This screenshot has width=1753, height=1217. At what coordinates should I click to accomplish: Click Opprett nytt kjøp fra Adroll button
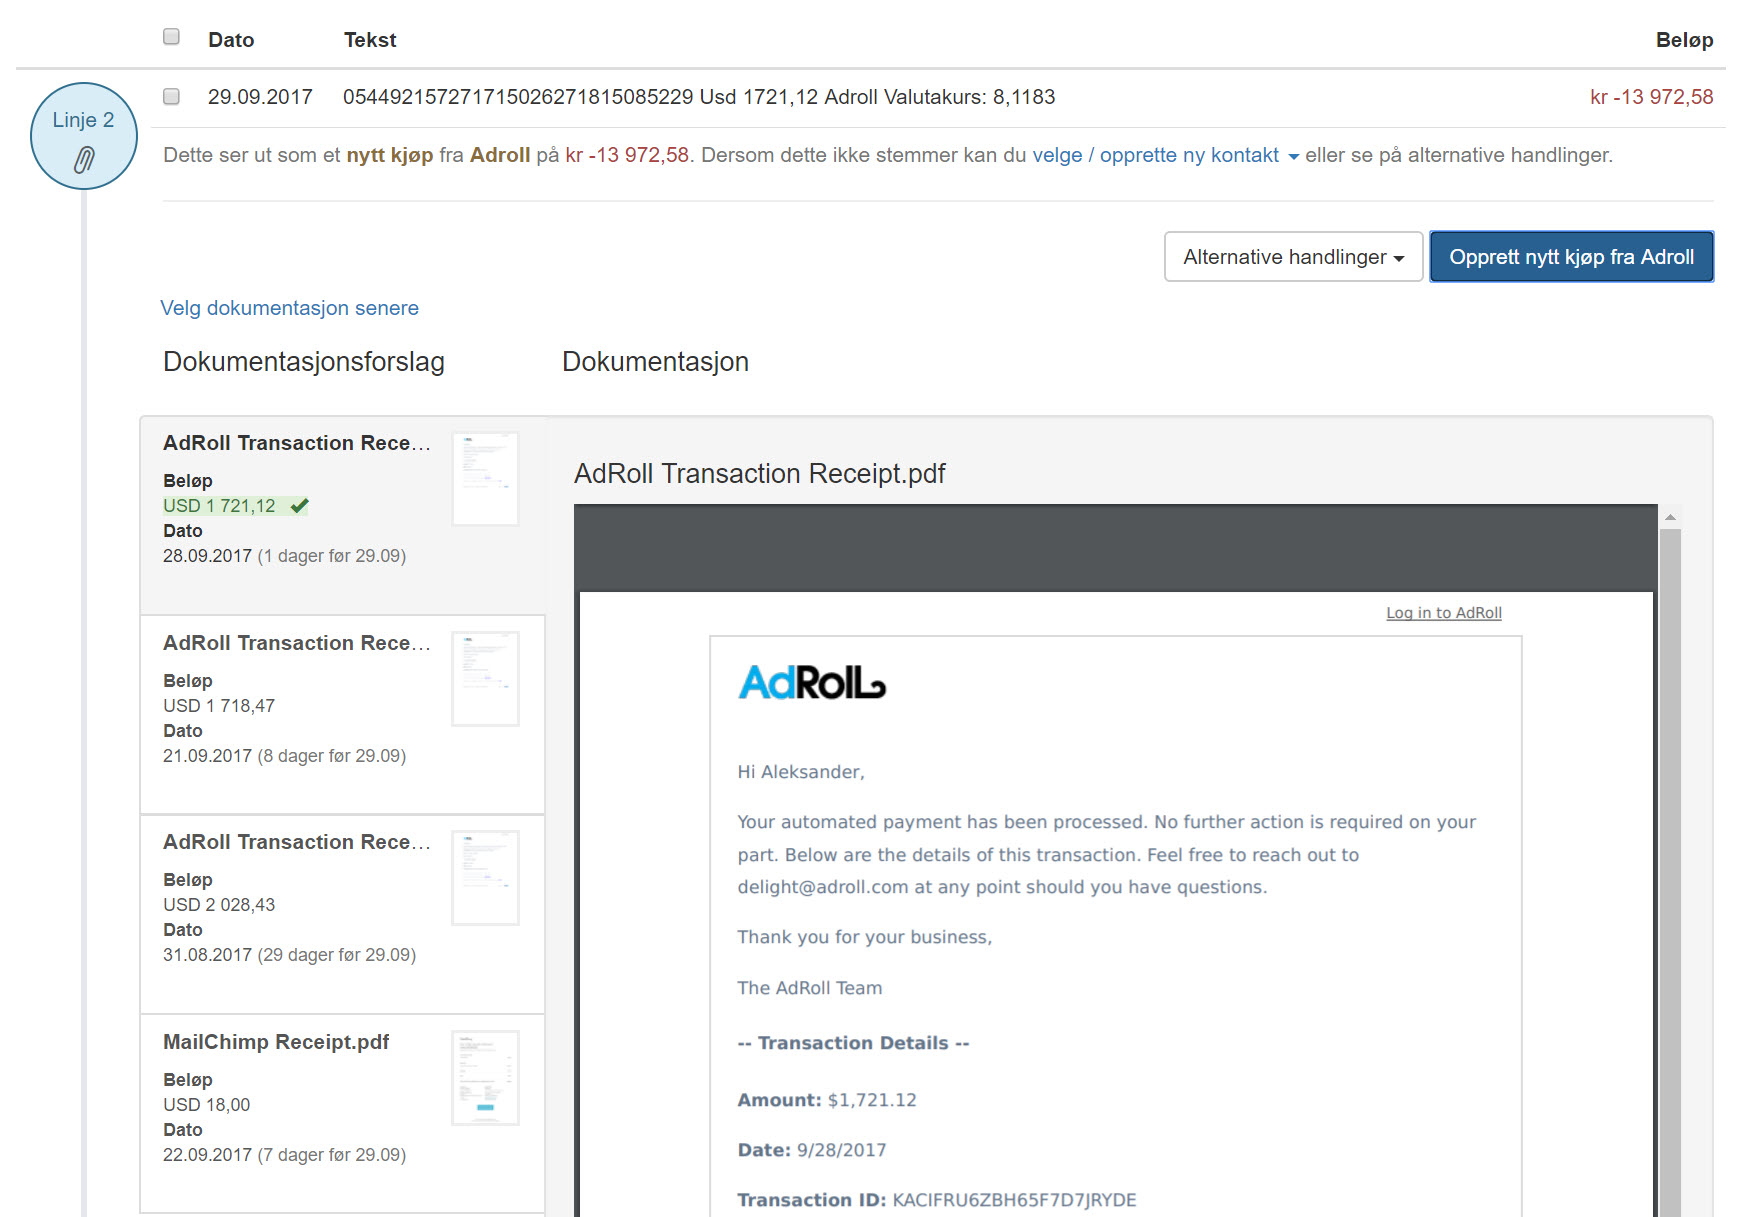coord(1571,257)
